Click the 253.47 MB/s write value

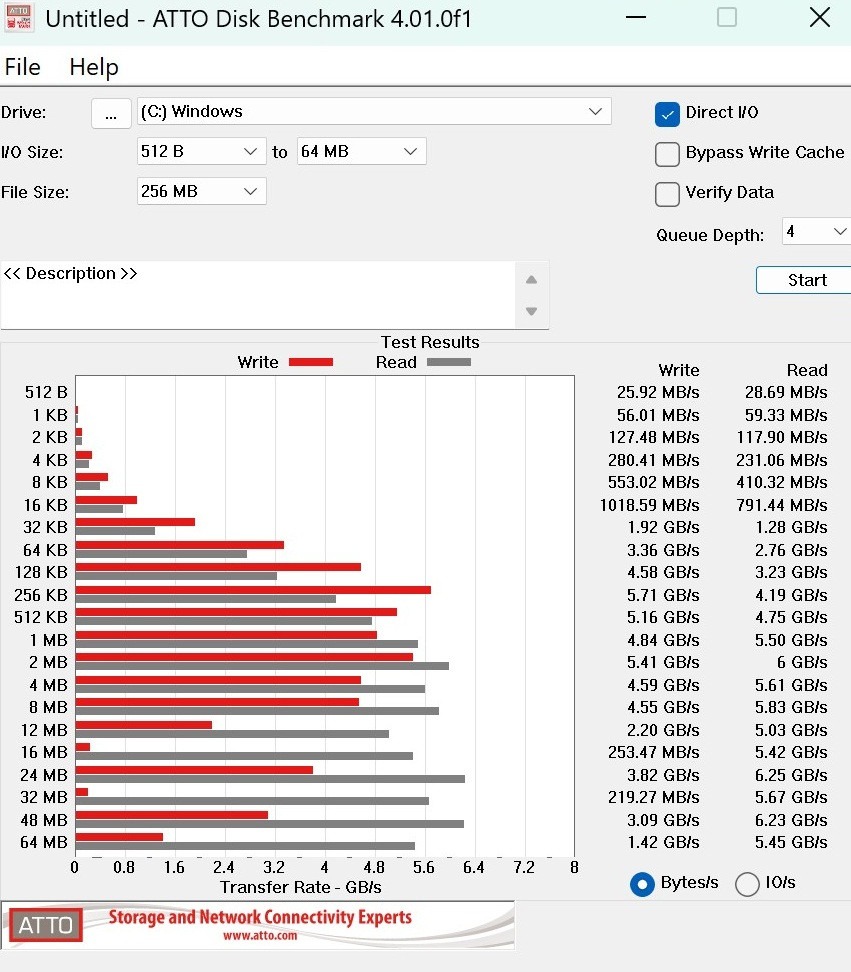[x=654, y=753]
